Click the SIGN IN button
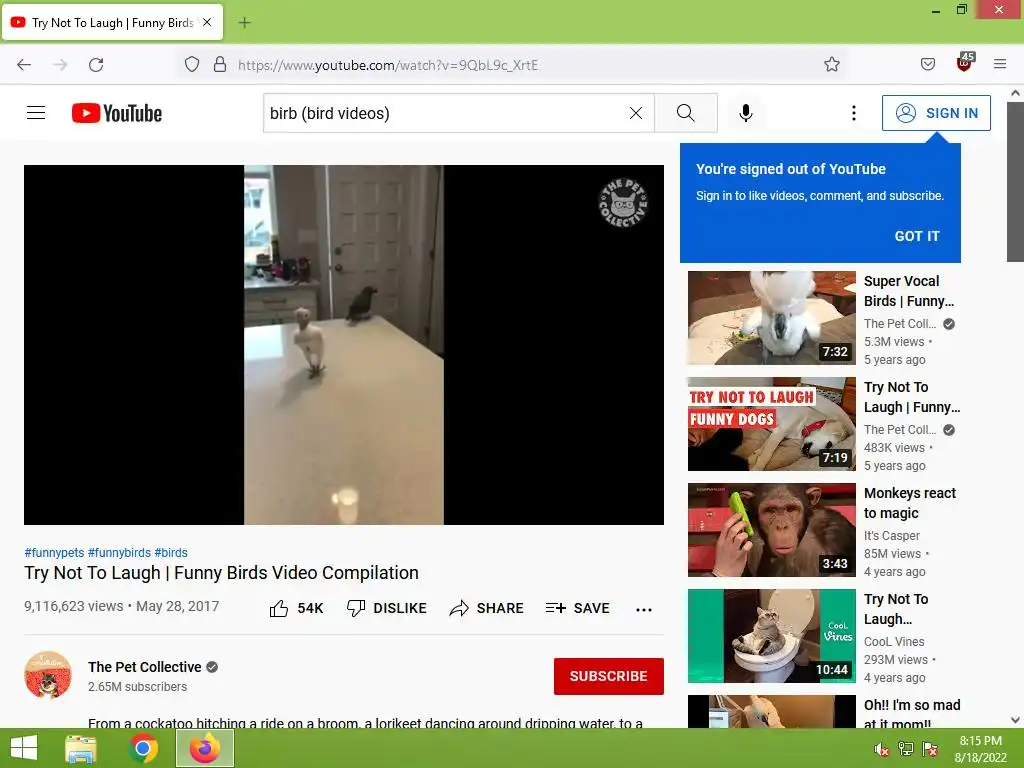Viewport: 1024px width, 768px height. coord(936,113)
